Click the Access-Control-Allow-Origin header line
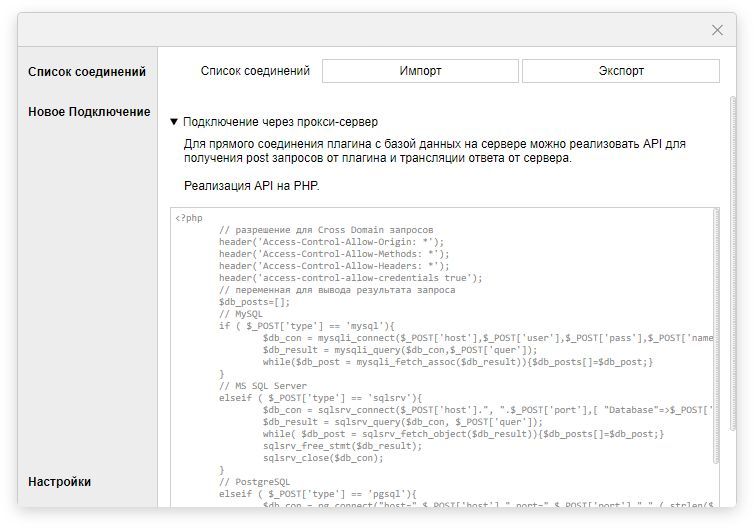The width and height of the screenshot is (754, 528). click(x=332, y=242)
